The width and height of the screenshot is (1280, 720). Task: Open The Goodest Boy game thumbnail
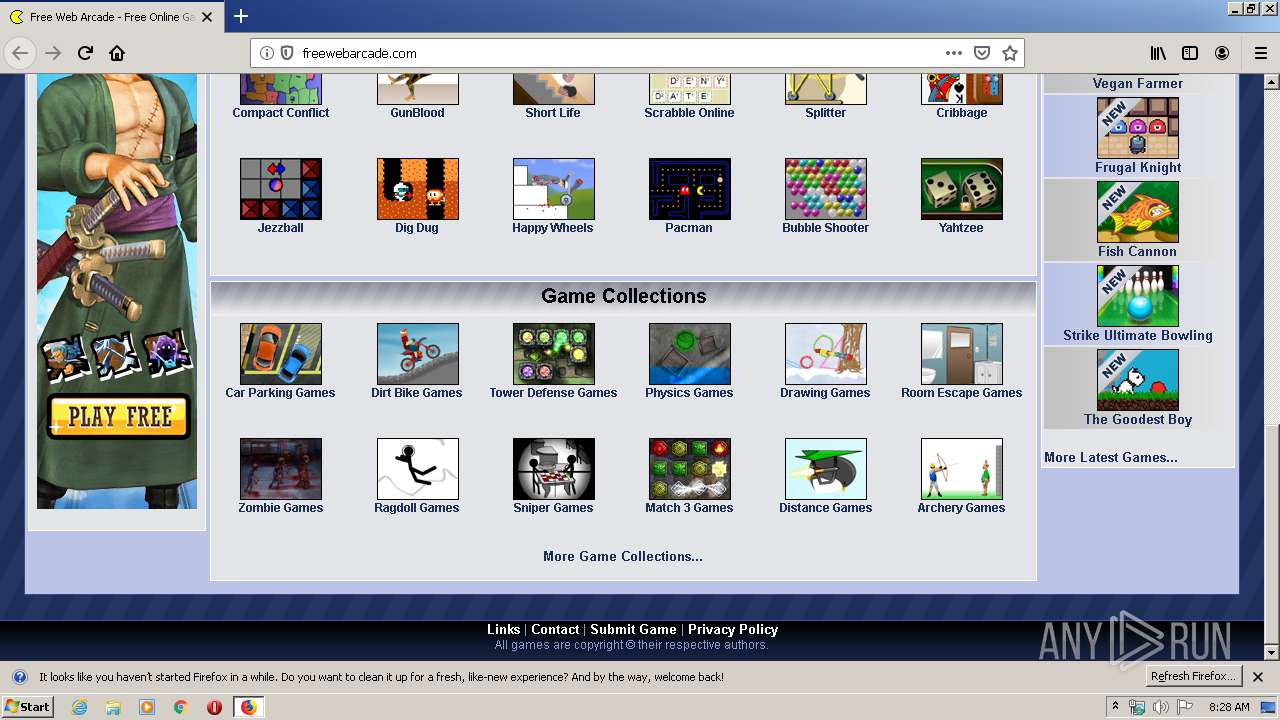coord(1137,380)
